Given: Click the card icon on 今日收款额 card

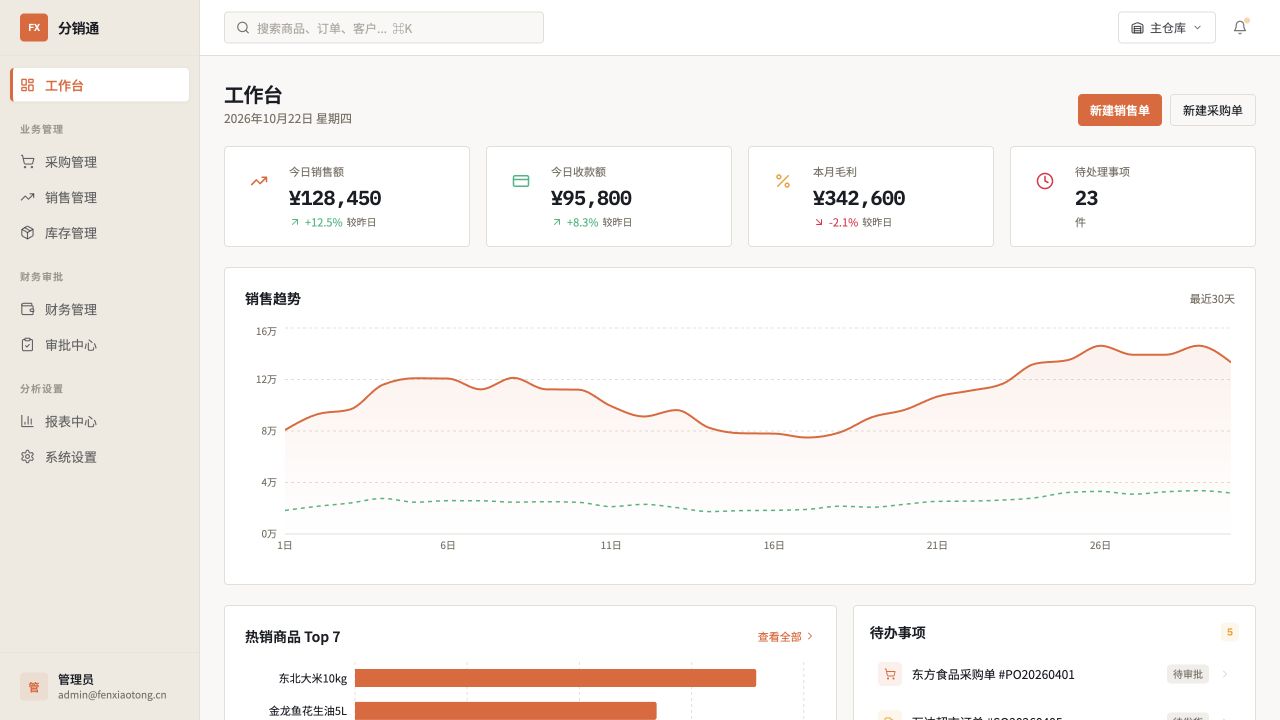Looking at the screenshot, I should [x=521, y=181].
